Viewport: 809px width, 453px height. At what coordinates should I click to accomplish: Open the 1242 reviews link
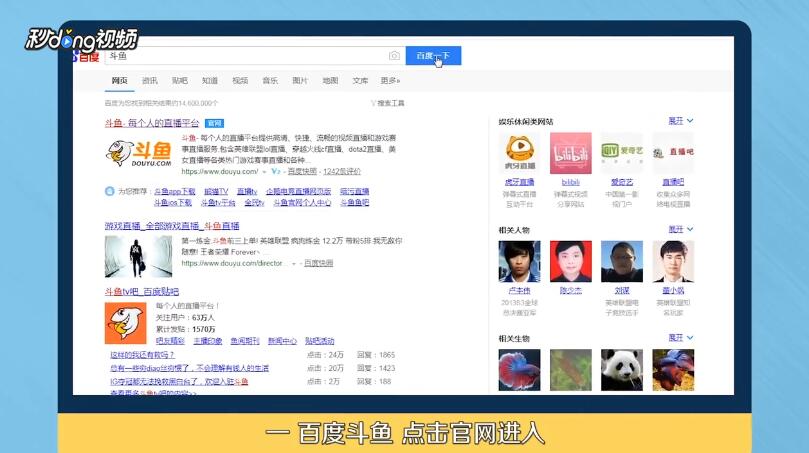(x=342, y=171)
